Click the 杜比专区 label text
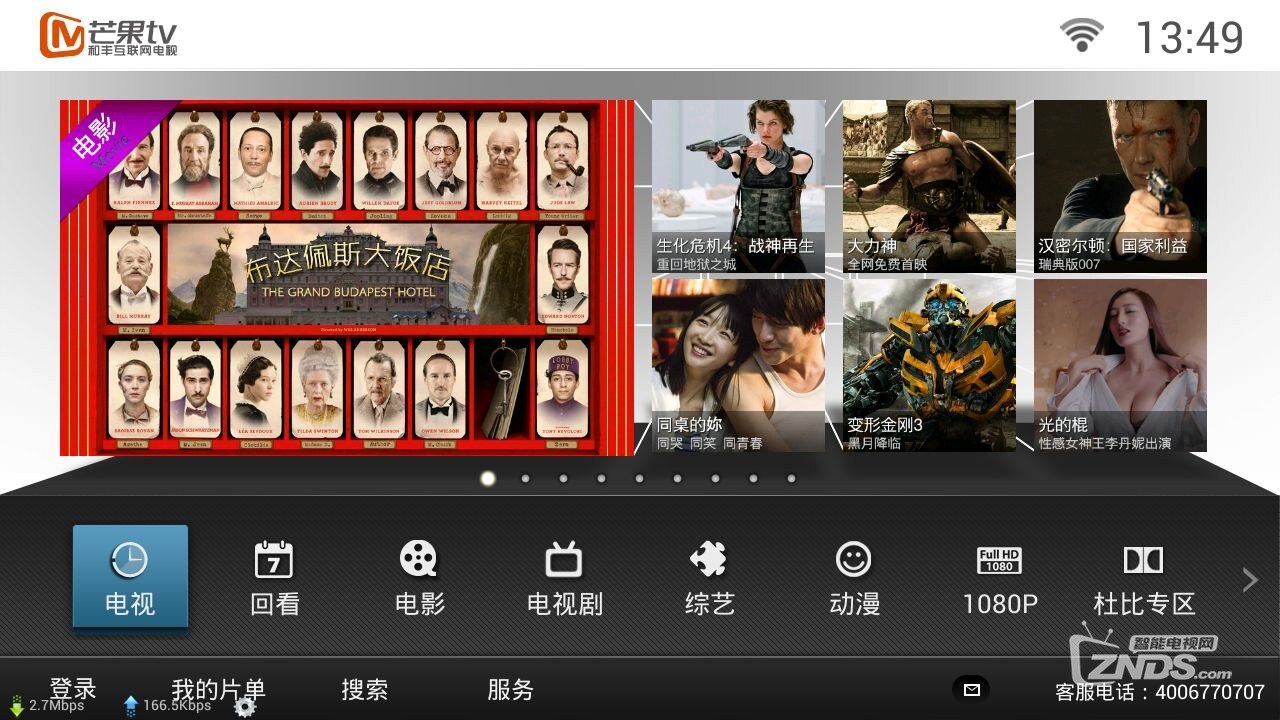1280x720 pixels. pyautogui.click(x=1144, y=604)
